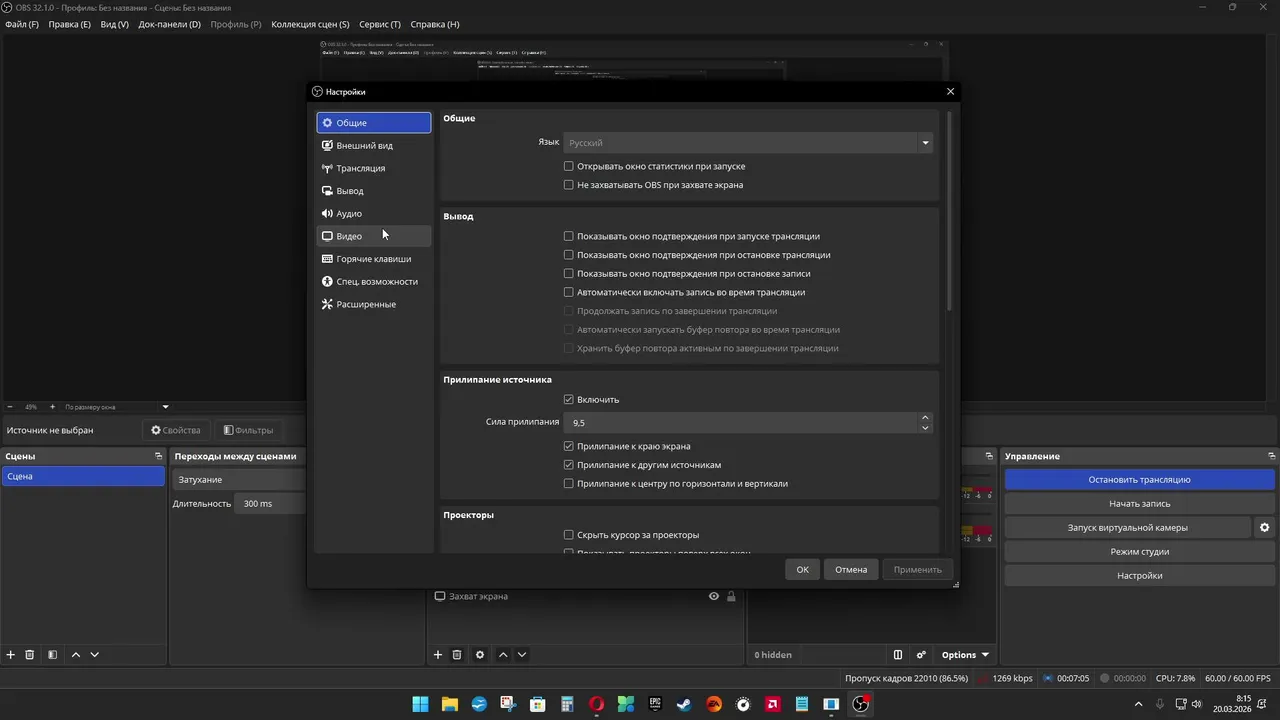Open Calculator from the taskbar
This screenshot has height=720, width=1280.
[567, 704]
